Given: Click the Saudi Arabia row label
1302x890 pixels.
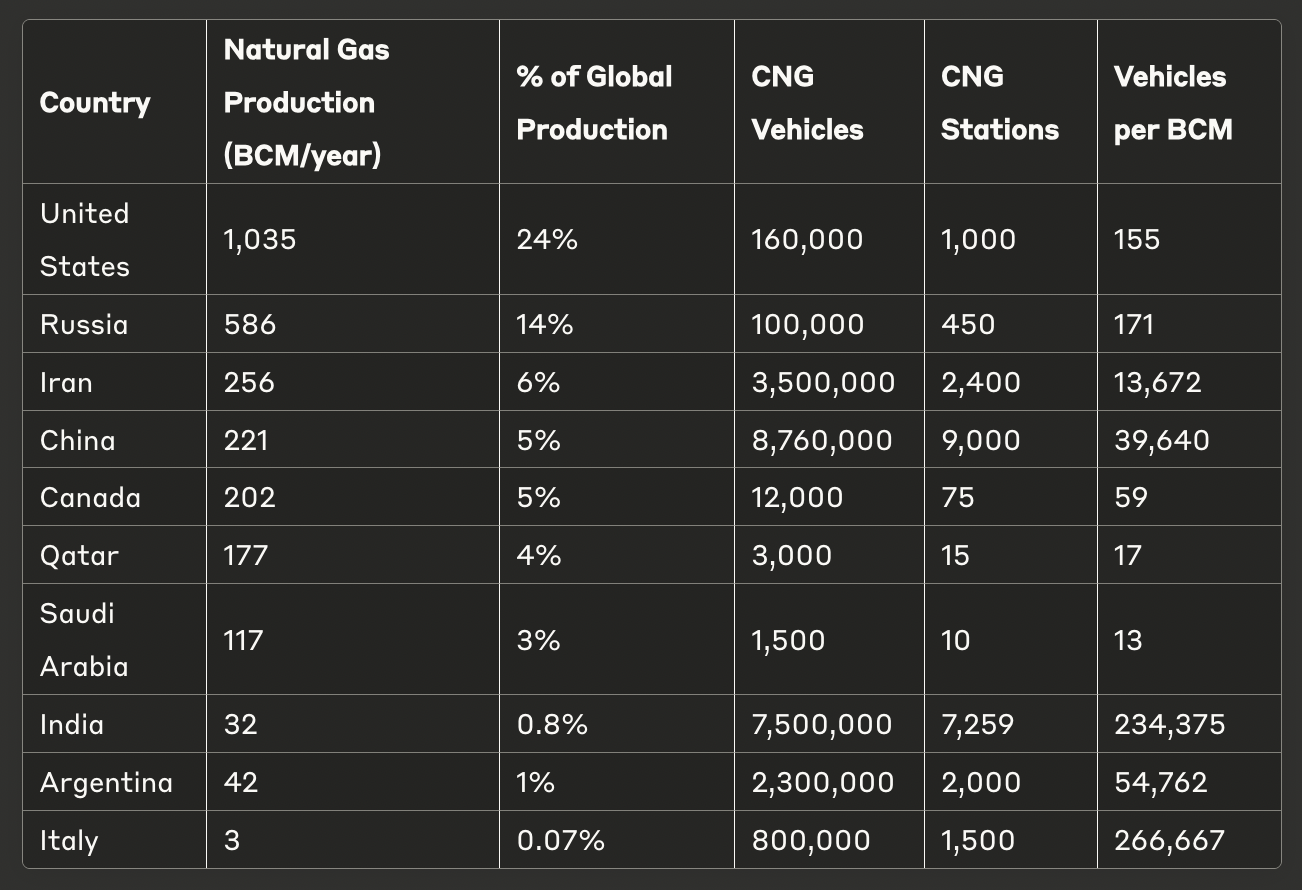Looking at the screenshot, I should click(x=84, y=640).
